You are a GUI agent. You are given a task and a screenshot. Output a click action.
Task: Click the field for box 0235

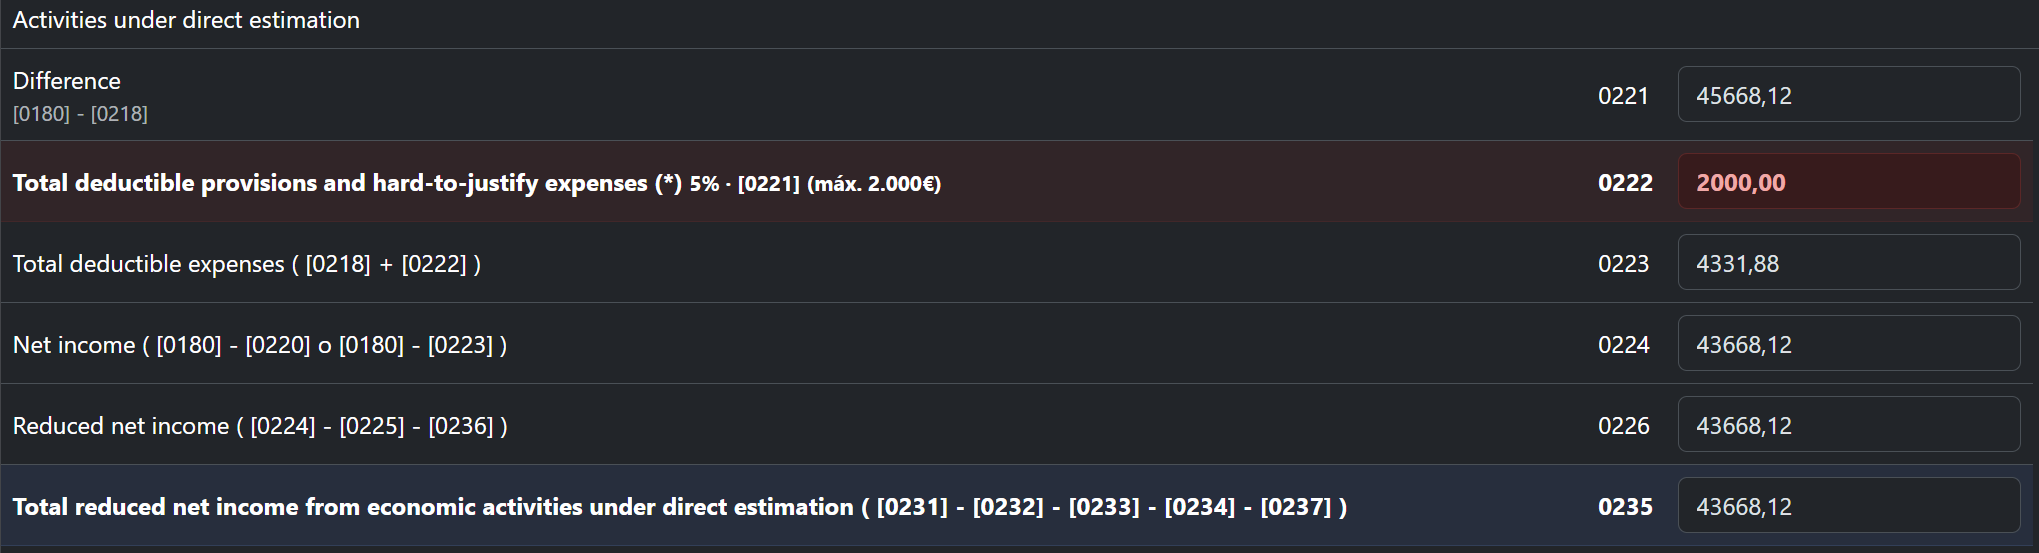[1849, 505]
